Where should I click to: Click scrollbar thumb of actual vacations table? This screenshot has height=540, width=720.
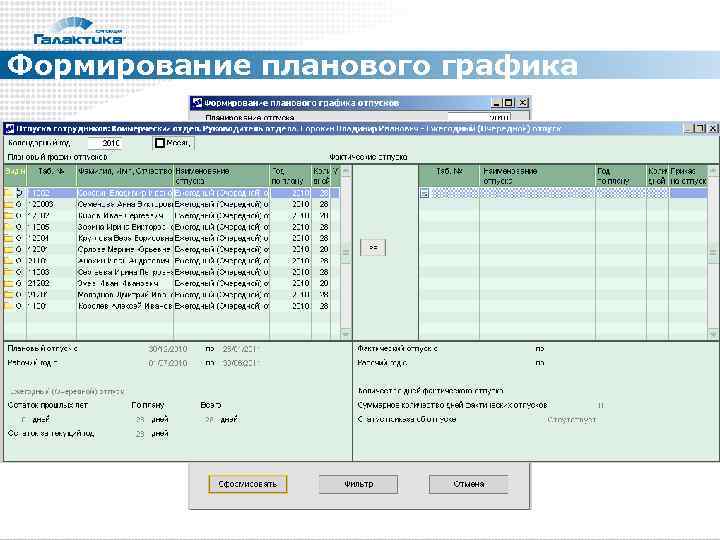(713, 252)
